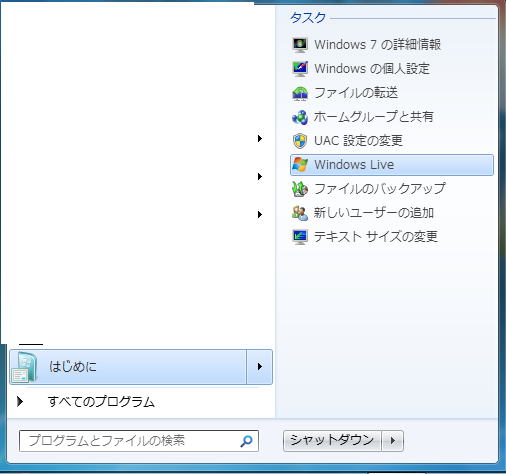
Task: Click the はじめに program icon
Action: pos(24,367)
